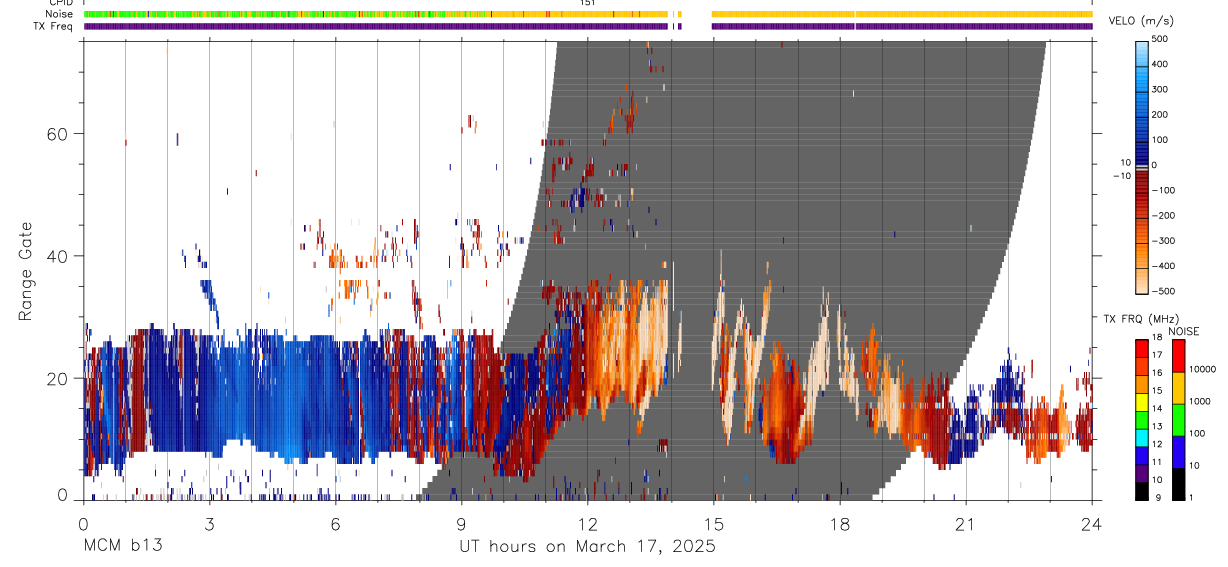This screenshot has height=567, width=1228.
Task: Click the 21 hour tick label on time axis
Action: [x=965, y=522]
